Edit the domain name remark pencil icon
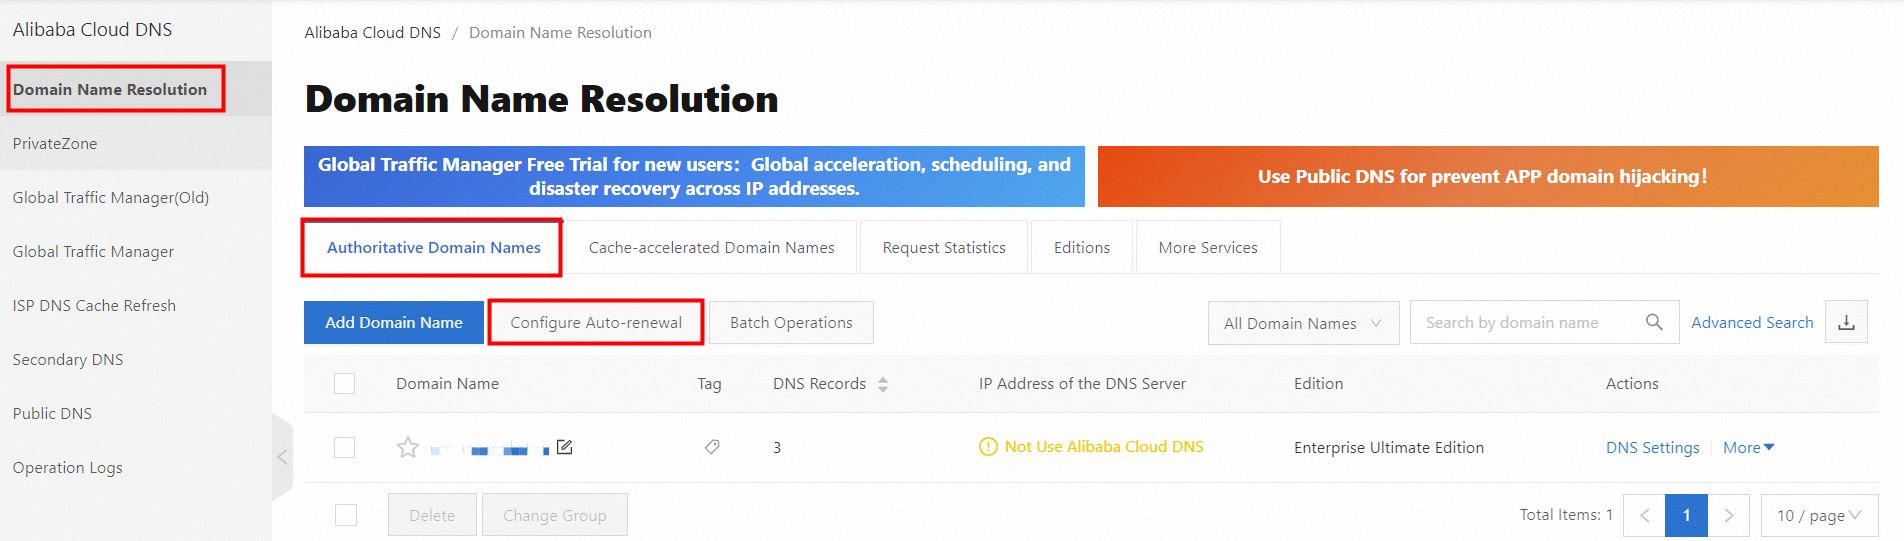This screenshot has height=541, width=1904. pos(565,447)
